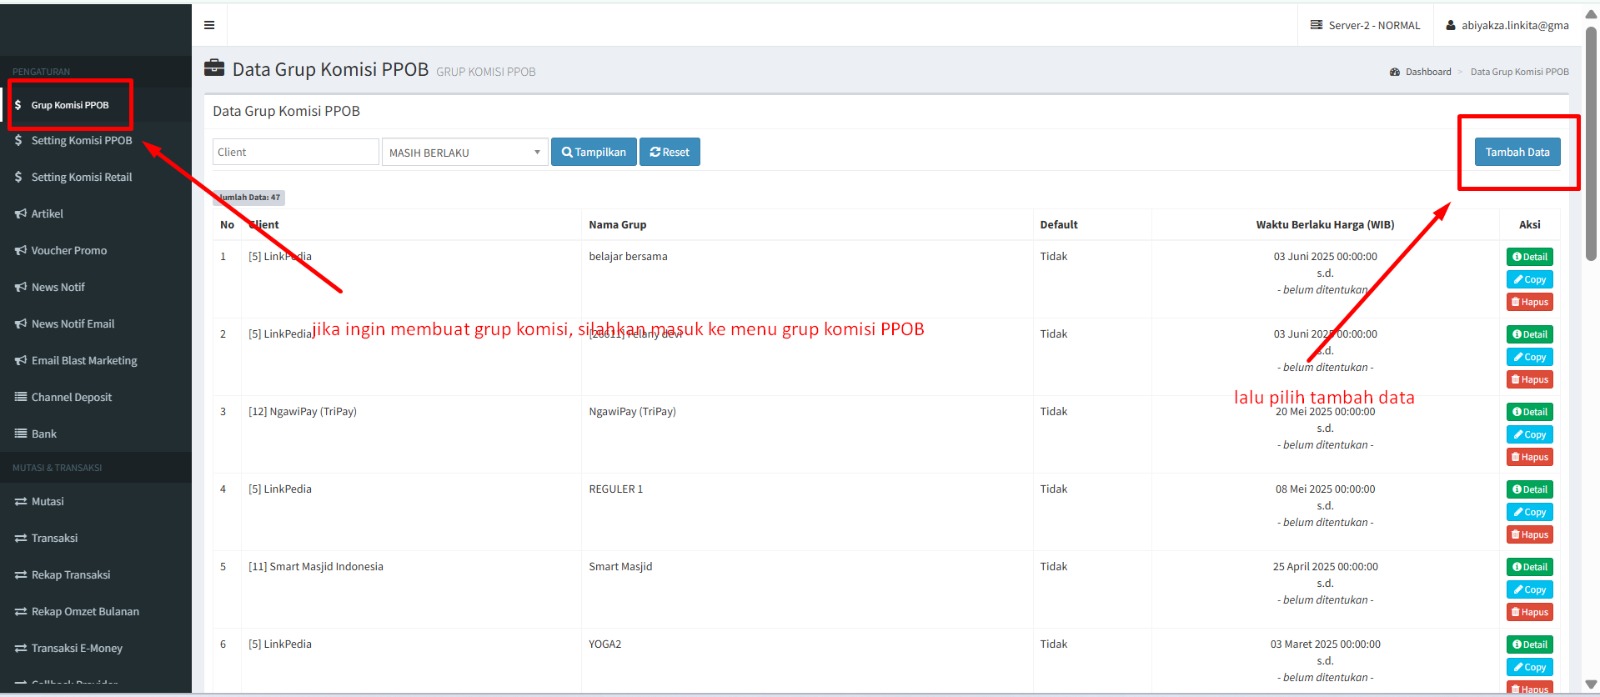Click Detail for belajar bersama row

(1530, 257)
